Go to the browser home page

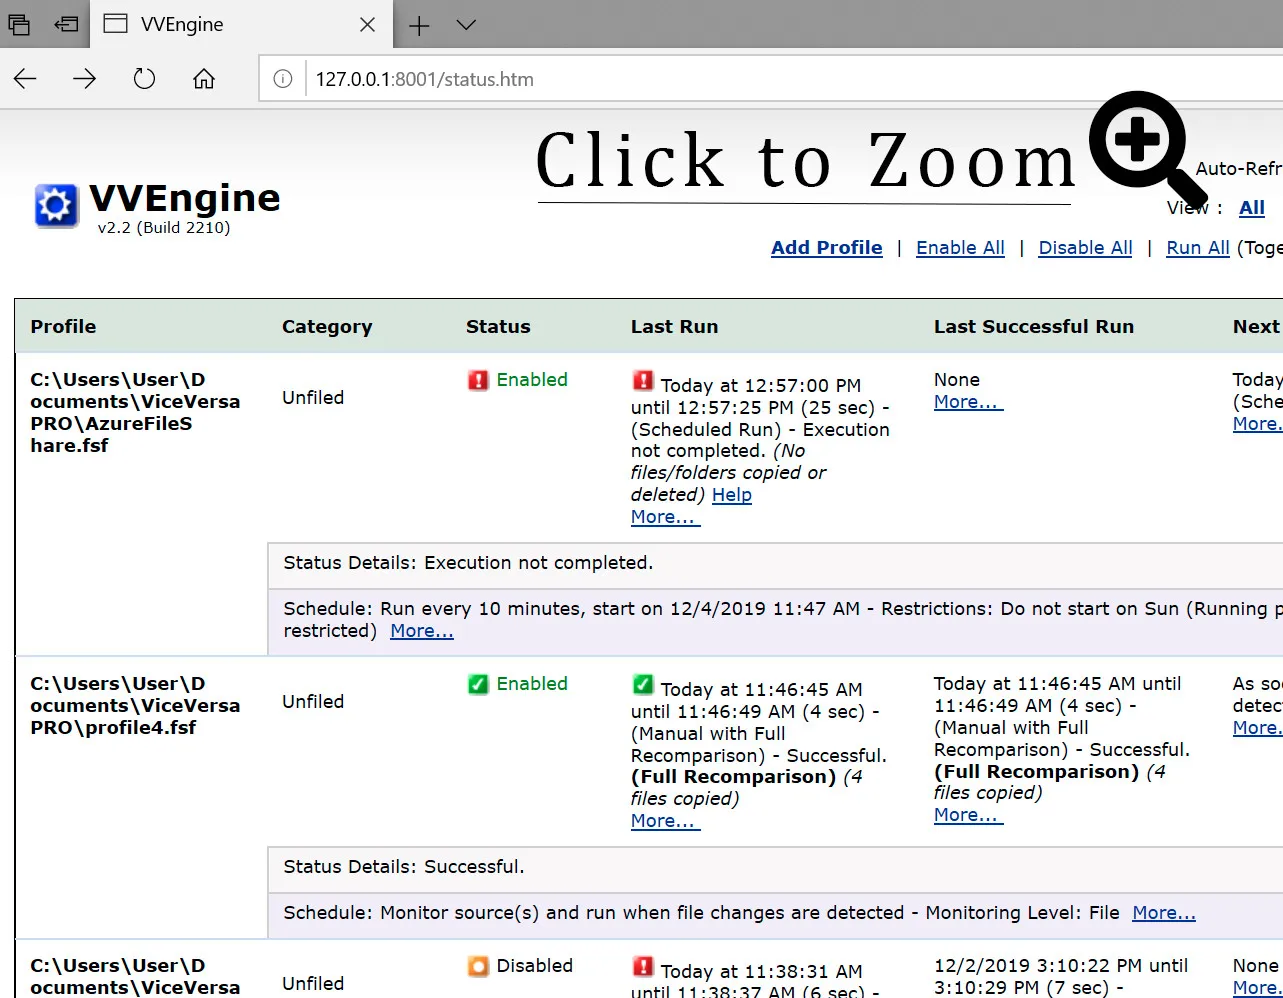click(x=204, y=79)
